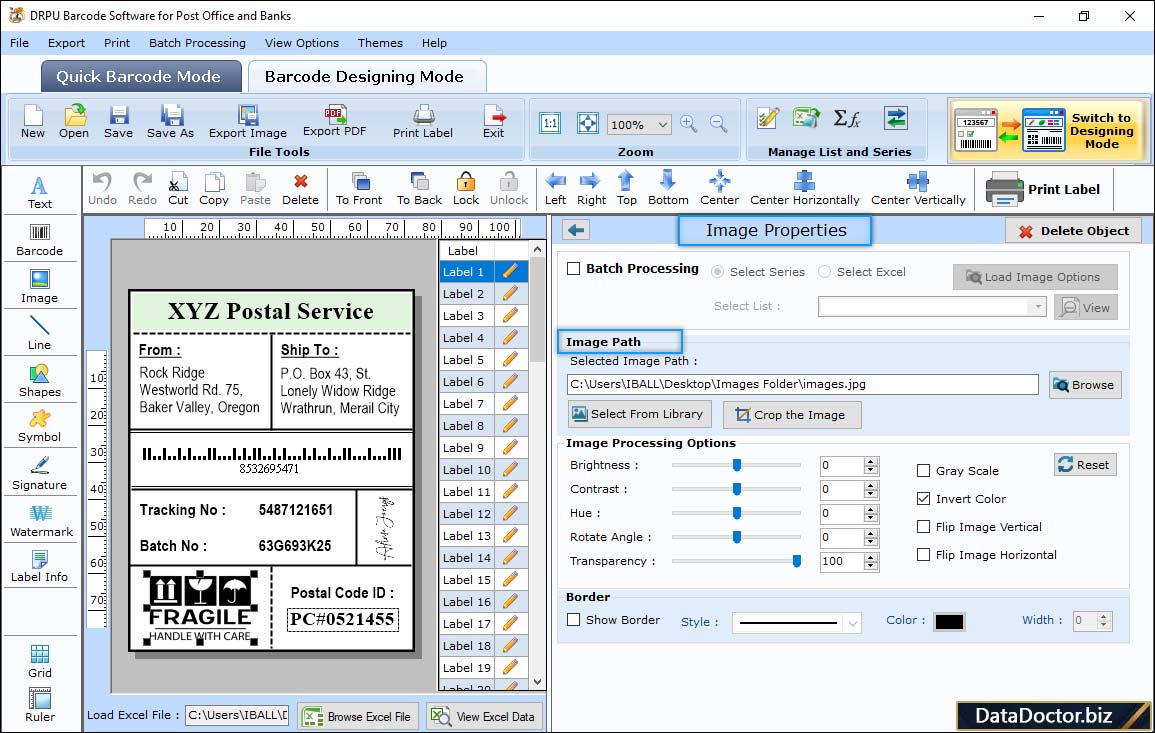Open the Symbol tool
This screenshot has height=733, width=1155.
[40, 426]
